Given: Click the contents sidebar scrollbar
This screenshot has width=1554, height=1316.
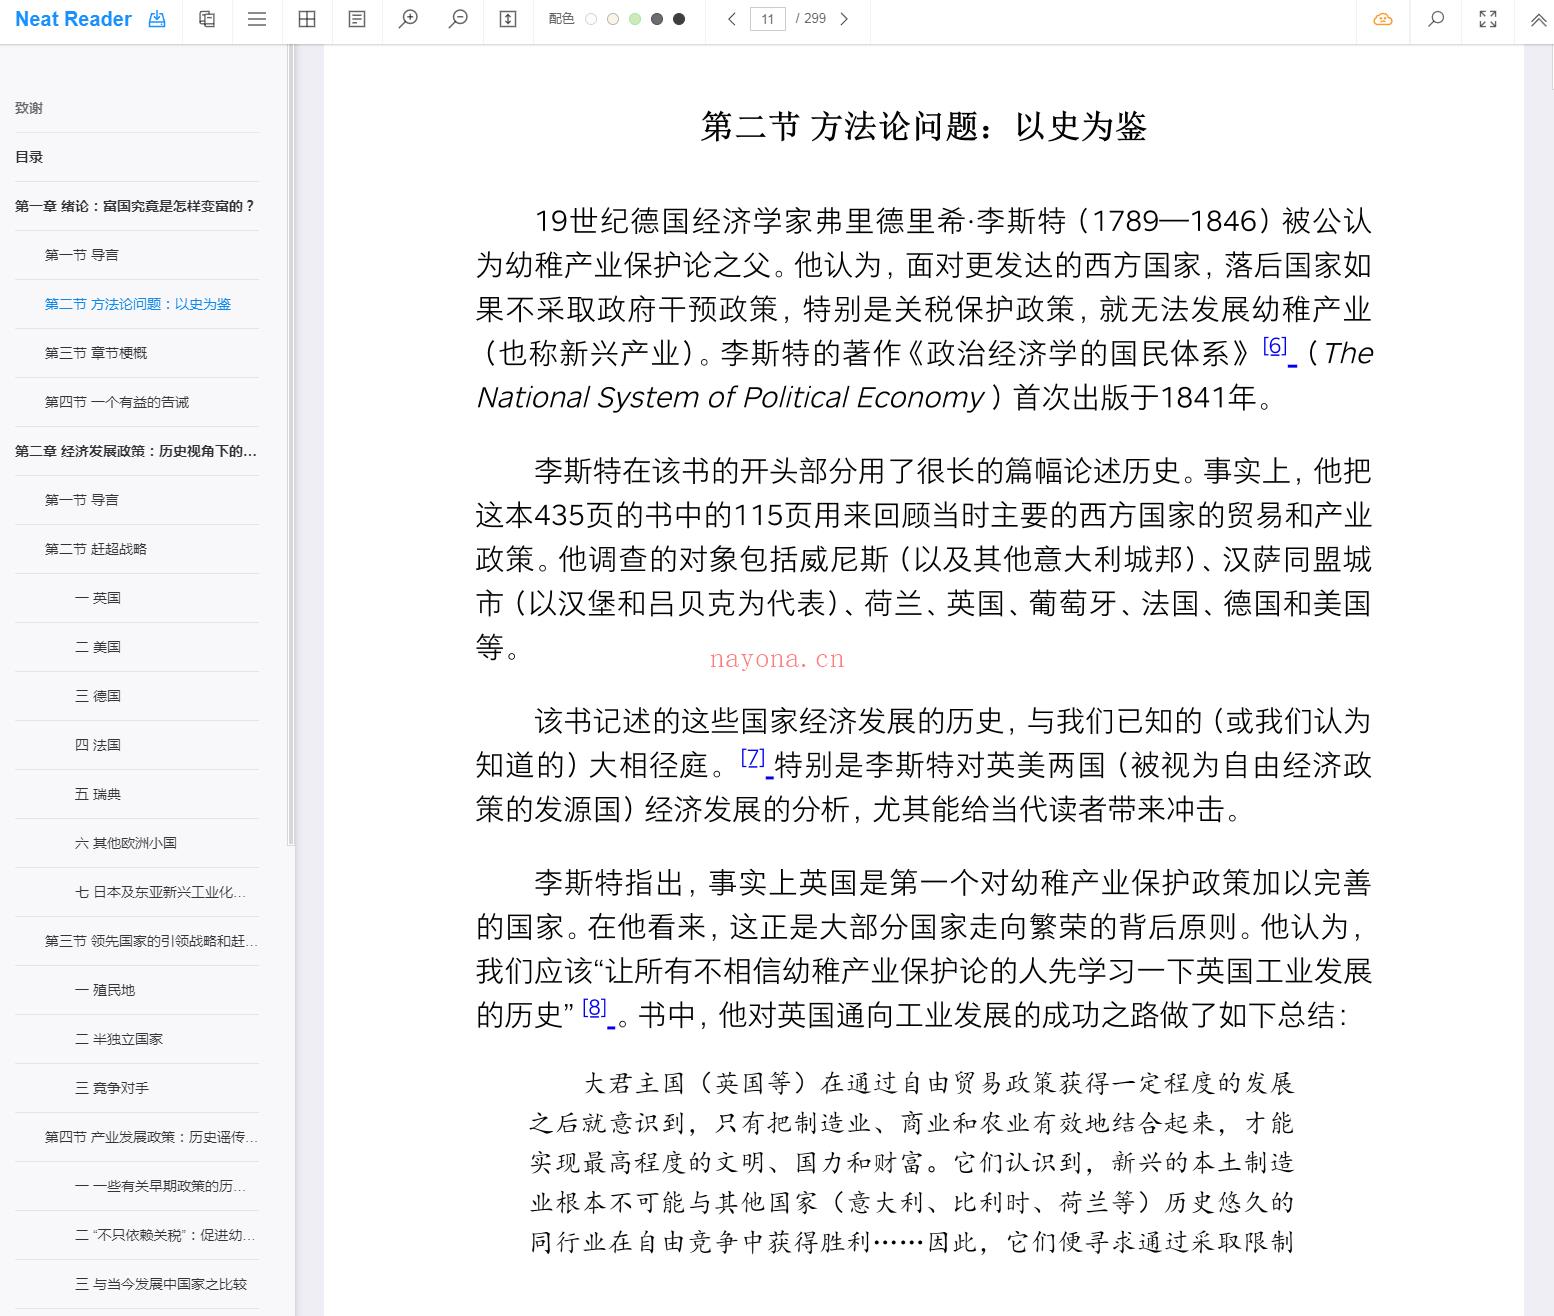Looking at the screenshot, I should click(x=291, y=445).
